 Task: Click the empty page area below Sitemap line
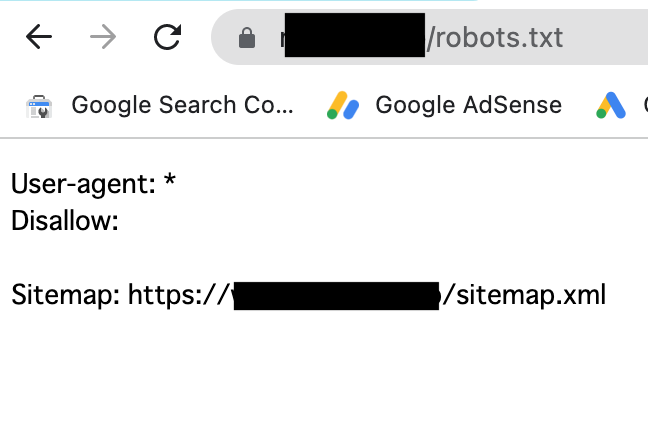click(x=324, y=380)
